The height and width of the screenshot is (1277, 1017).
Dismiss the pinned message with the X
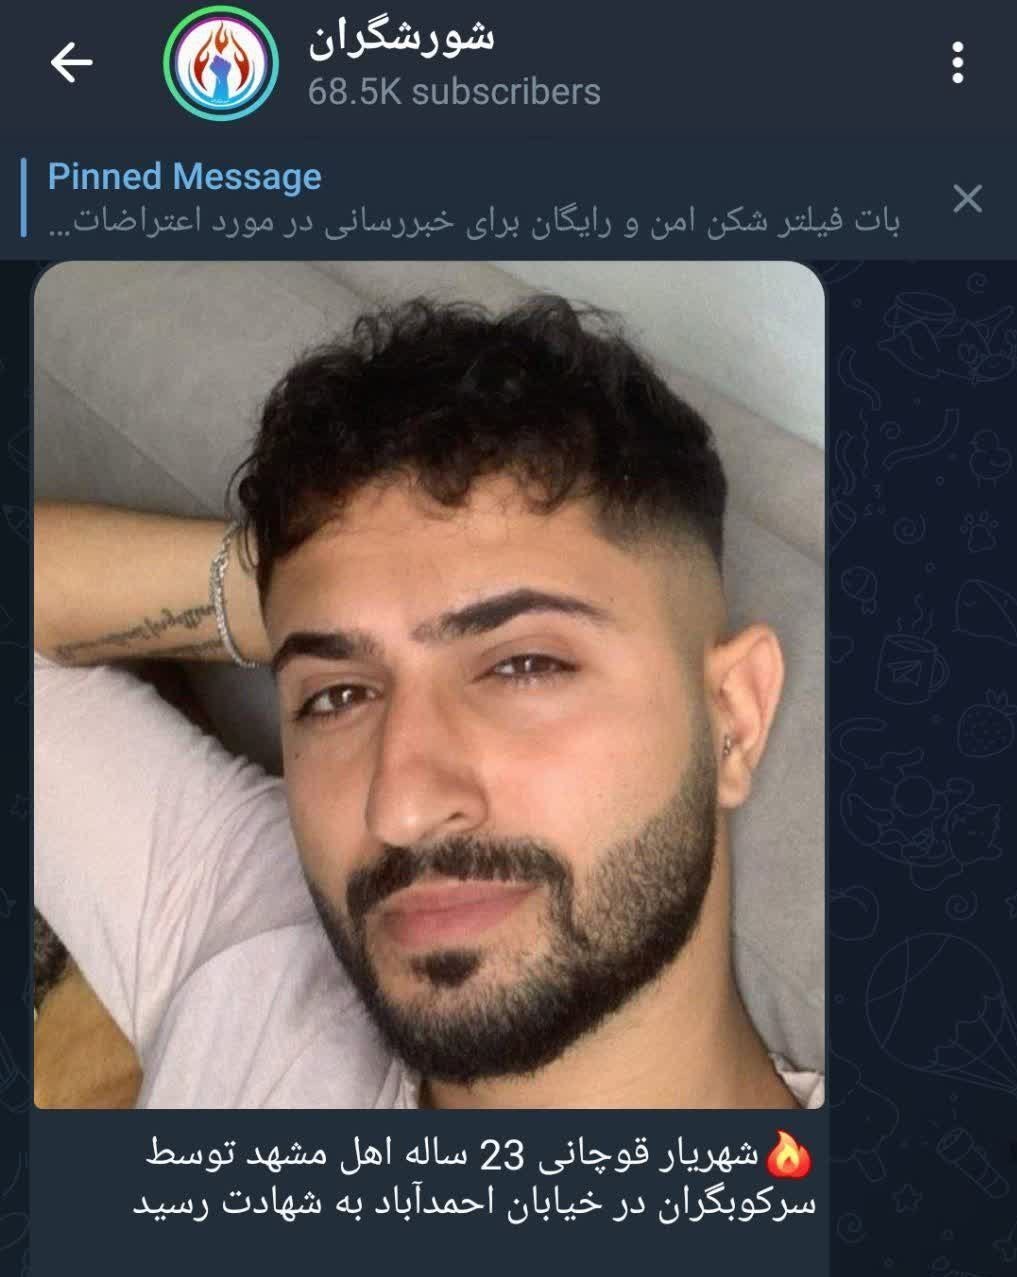pyautogui.click(x=967, y=198)
